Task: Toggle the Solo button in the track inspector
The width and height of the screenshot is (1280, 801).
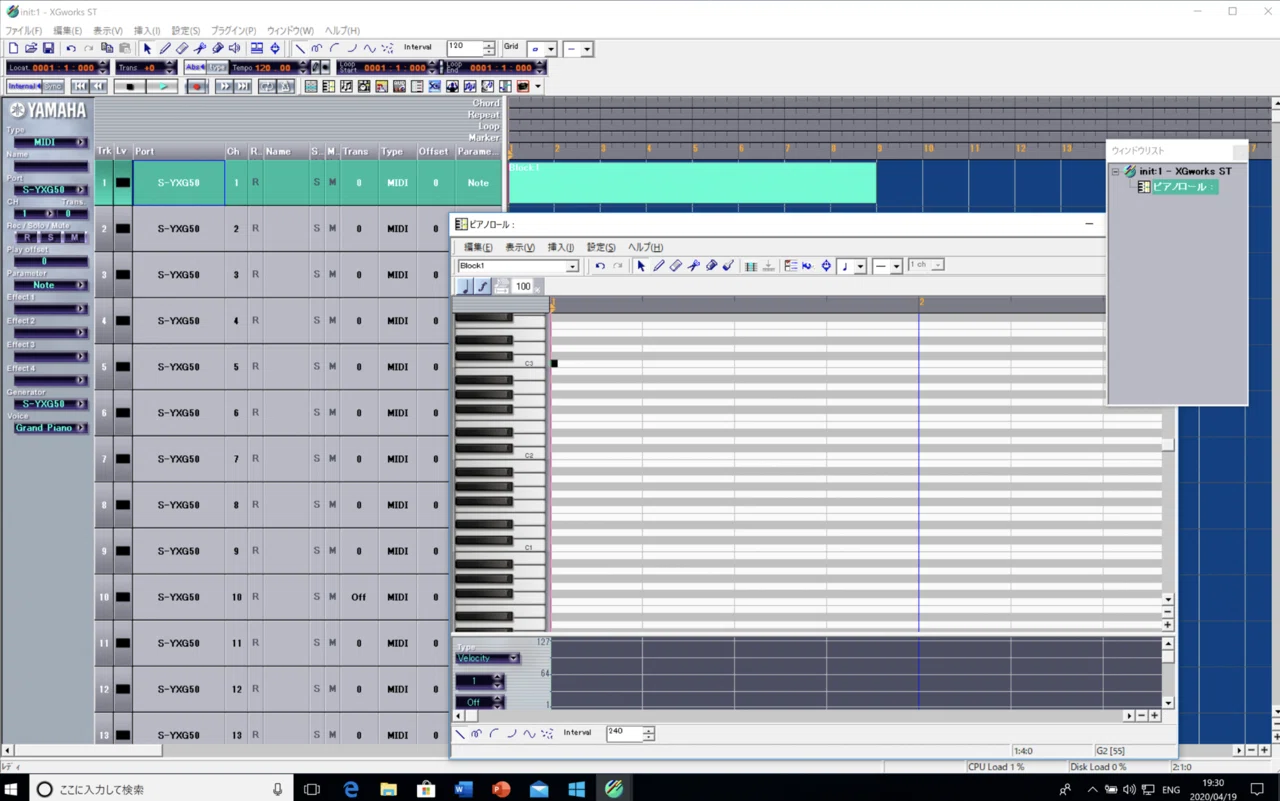Action: point(50,238)
